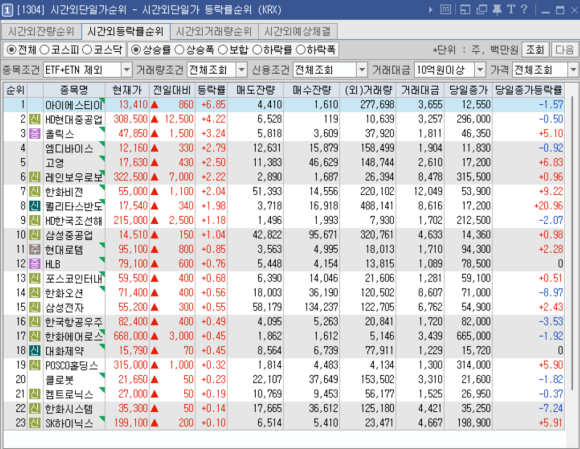Click the 증 badge beside 홀릭스
The height and width of the screenshot is (449, 580).
(x=35, y=134)
